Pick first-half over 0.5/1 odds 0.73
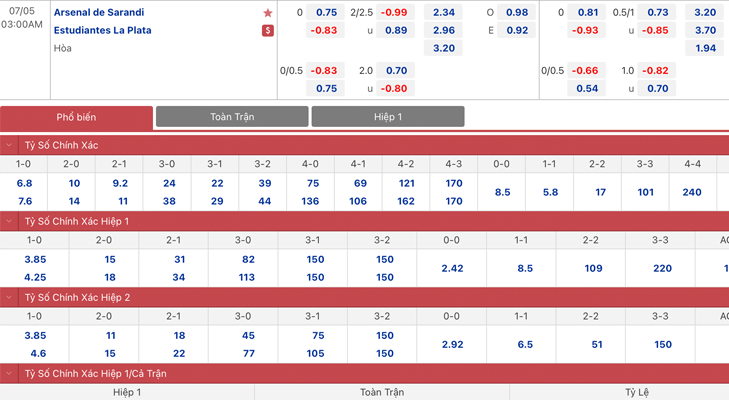Viewport: 729px width, 400px height. 657,13
